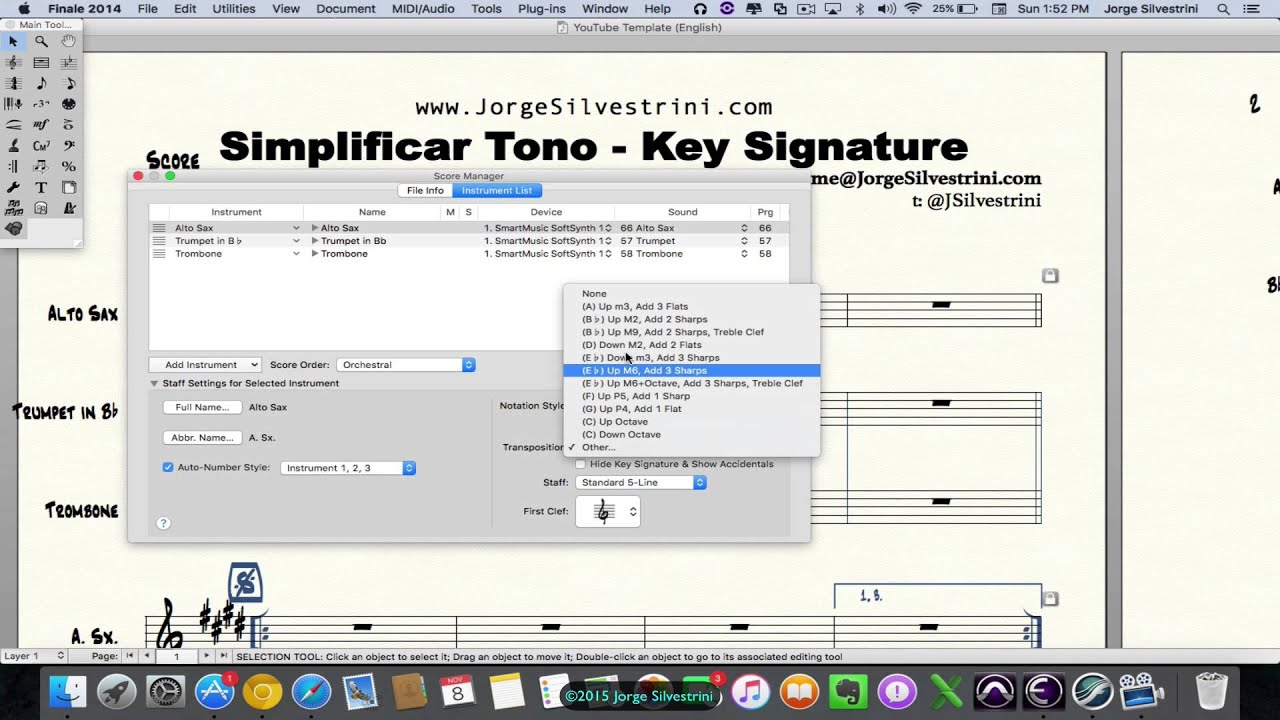Viewport: 1280px width, 720px height.
Task: Select the Trombone row in instrument list
Action: click(x=468, y=254)
